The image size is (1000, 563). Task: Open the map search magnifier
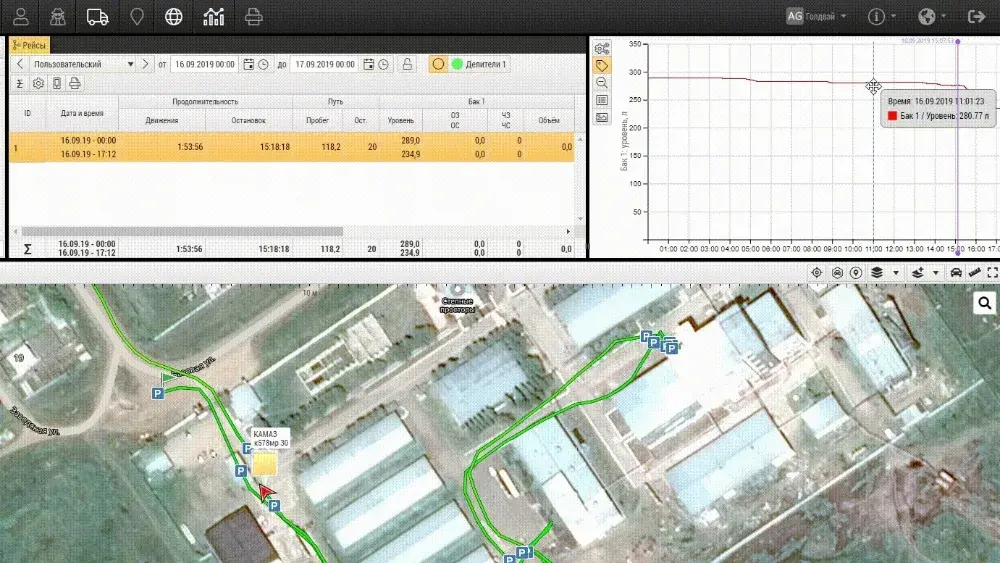tap(985, 303)
